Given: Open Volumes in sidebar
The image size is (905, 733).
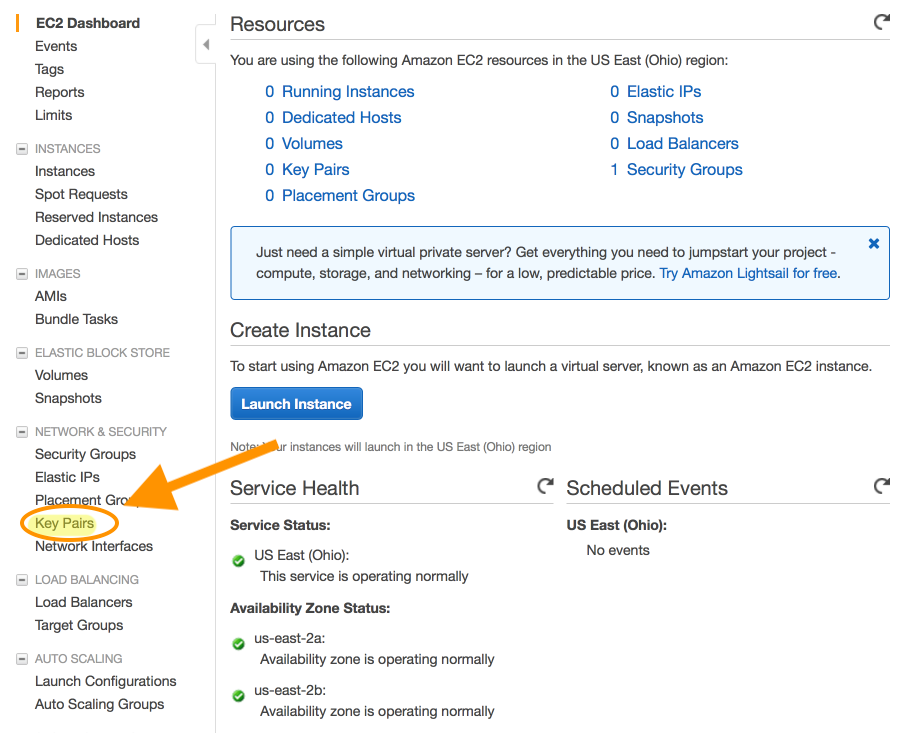Looking at the screenshot, I should tap(61, 375).
